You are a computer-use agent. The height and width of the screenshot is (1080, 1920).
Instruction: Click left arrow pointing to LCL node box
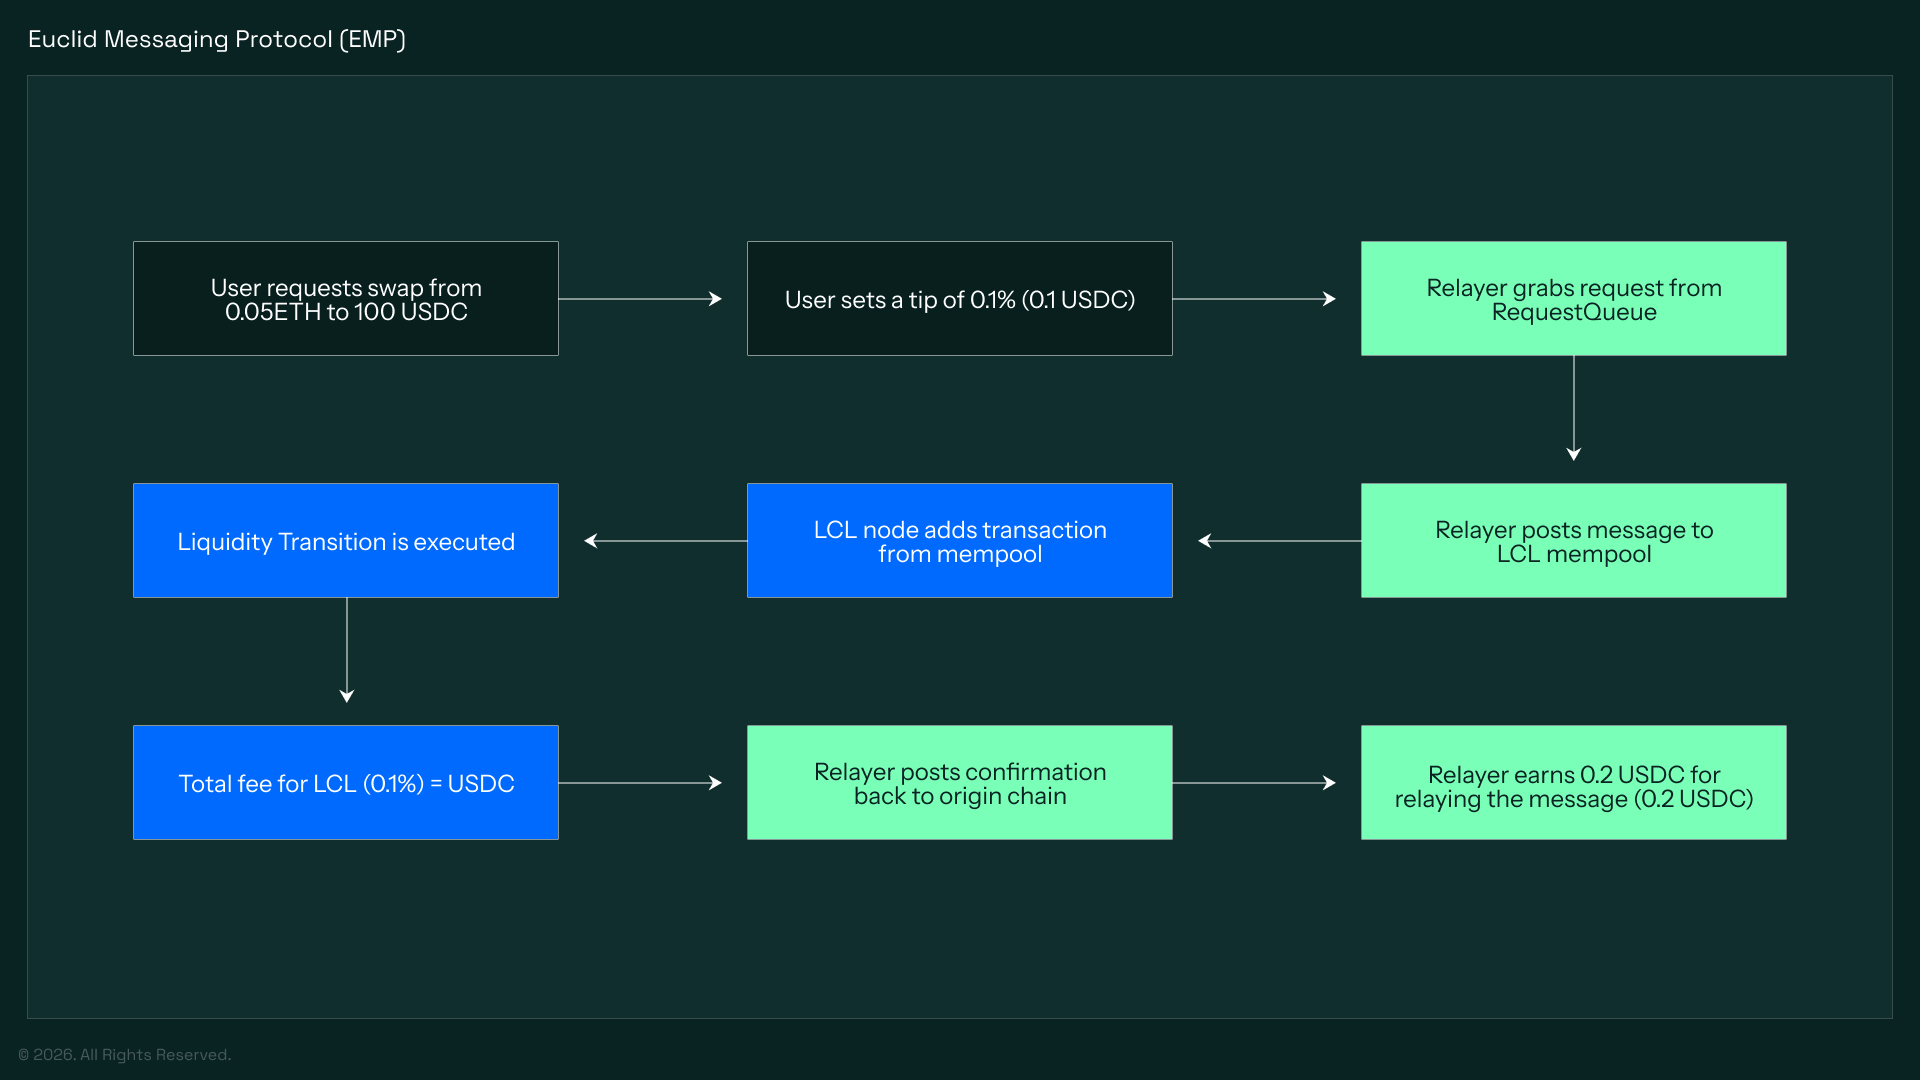[x=1280, y=541]
